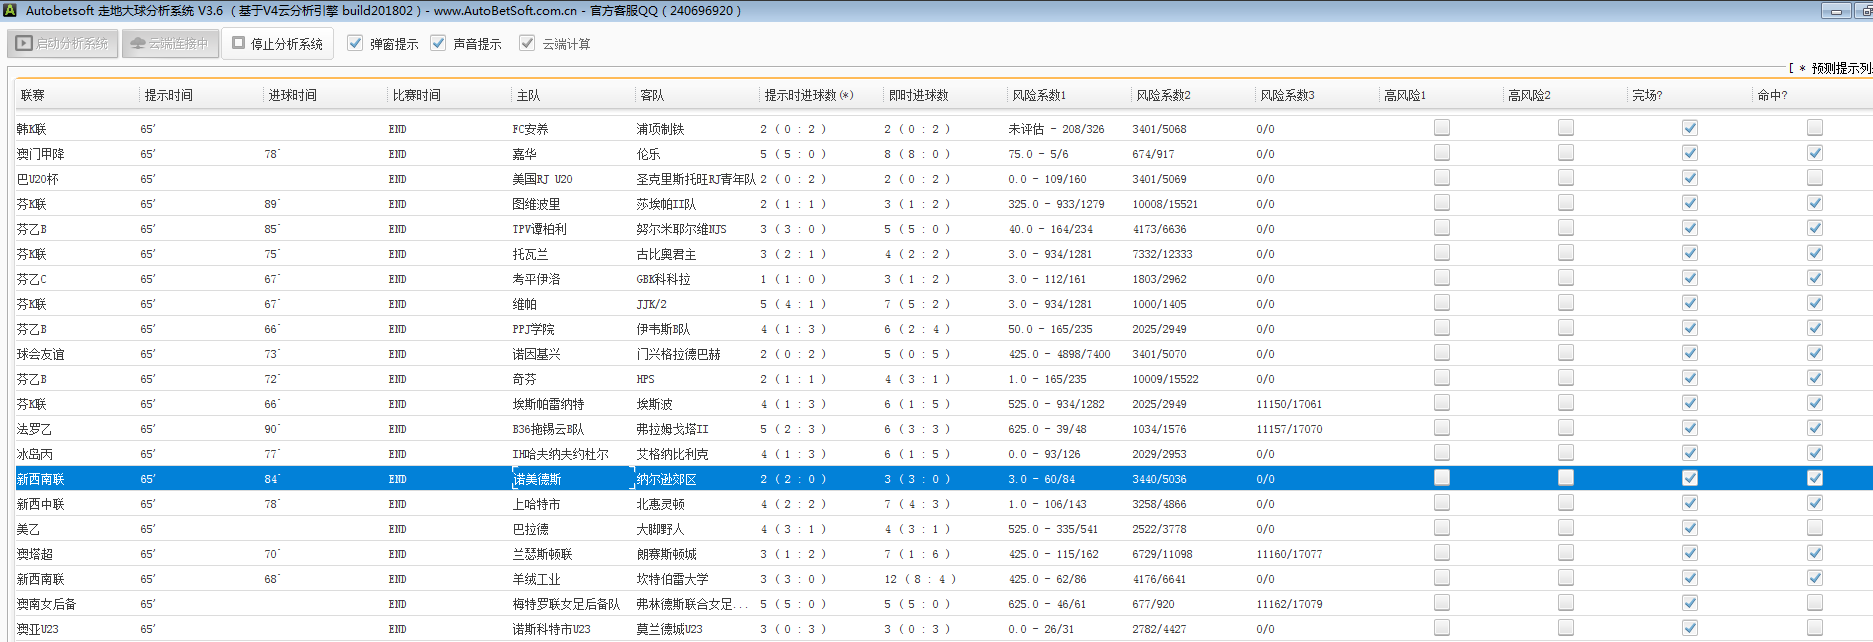Select the 上哈特市 home team cell

(x=537, y=504)
